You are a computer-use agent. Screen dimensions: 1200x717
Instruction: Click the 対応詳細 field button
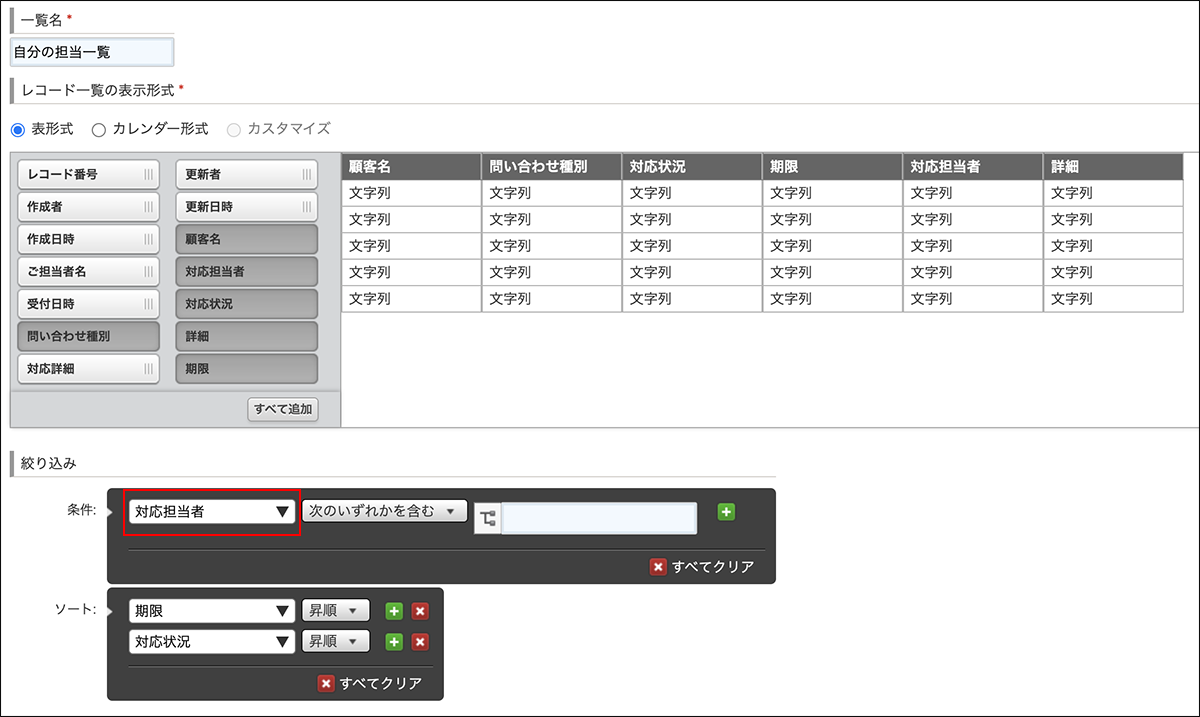pyautogui.click(x=88, y=369)
